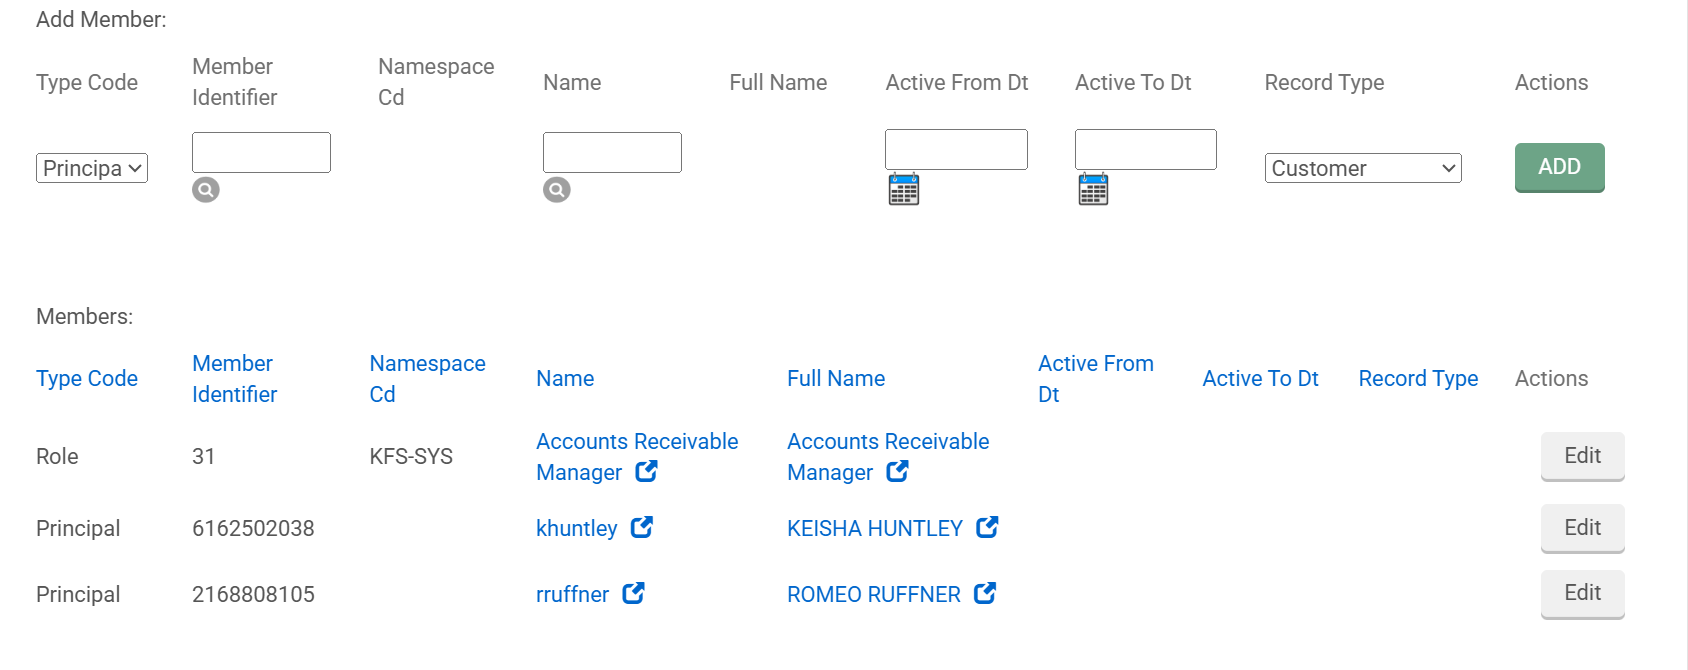Open external link icon beside ROMEO RUFFNER
Image resolution: width=1688 pixels, height=670 pixels.
(985, 593)
